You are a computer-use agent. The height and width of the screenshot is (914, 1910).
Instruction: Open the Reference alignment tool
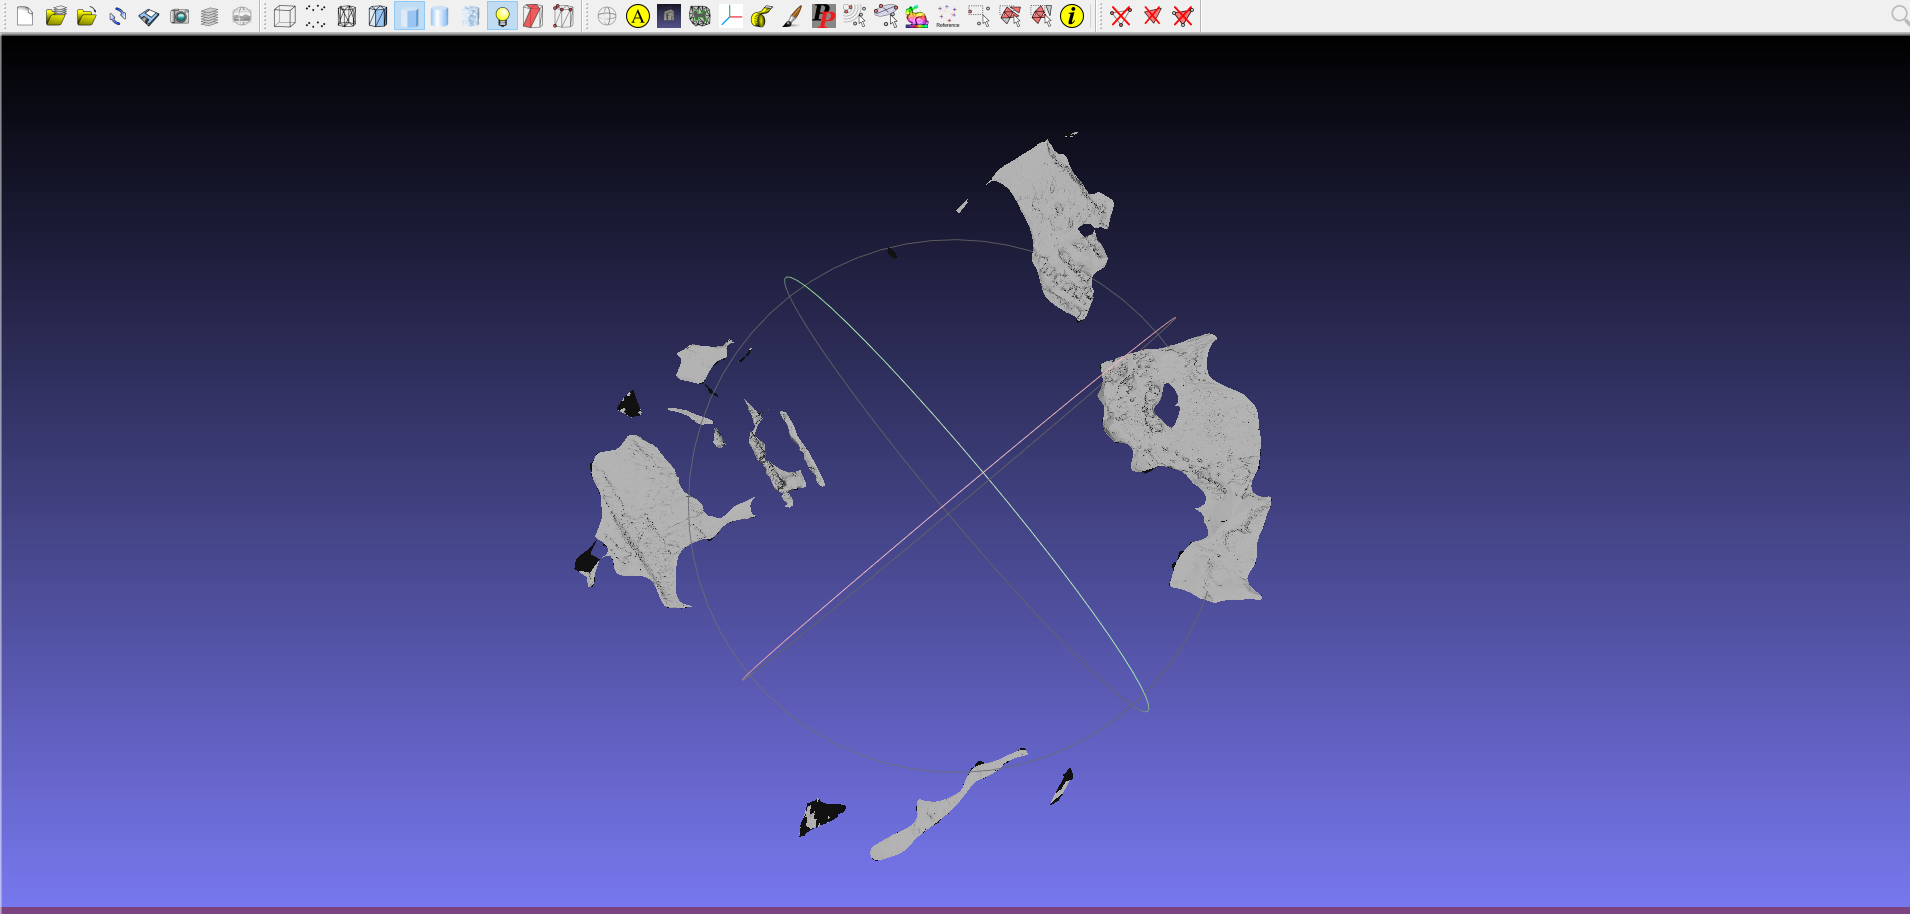(947, 17)
